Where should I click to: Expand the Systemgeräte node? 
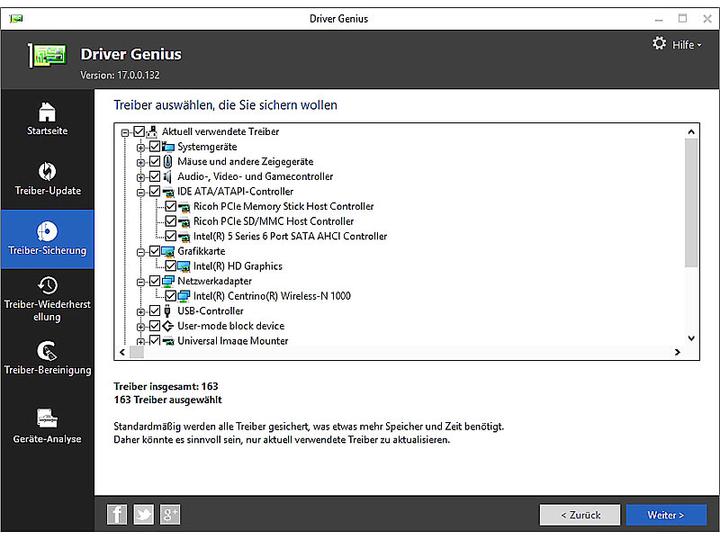click(141, 148)
